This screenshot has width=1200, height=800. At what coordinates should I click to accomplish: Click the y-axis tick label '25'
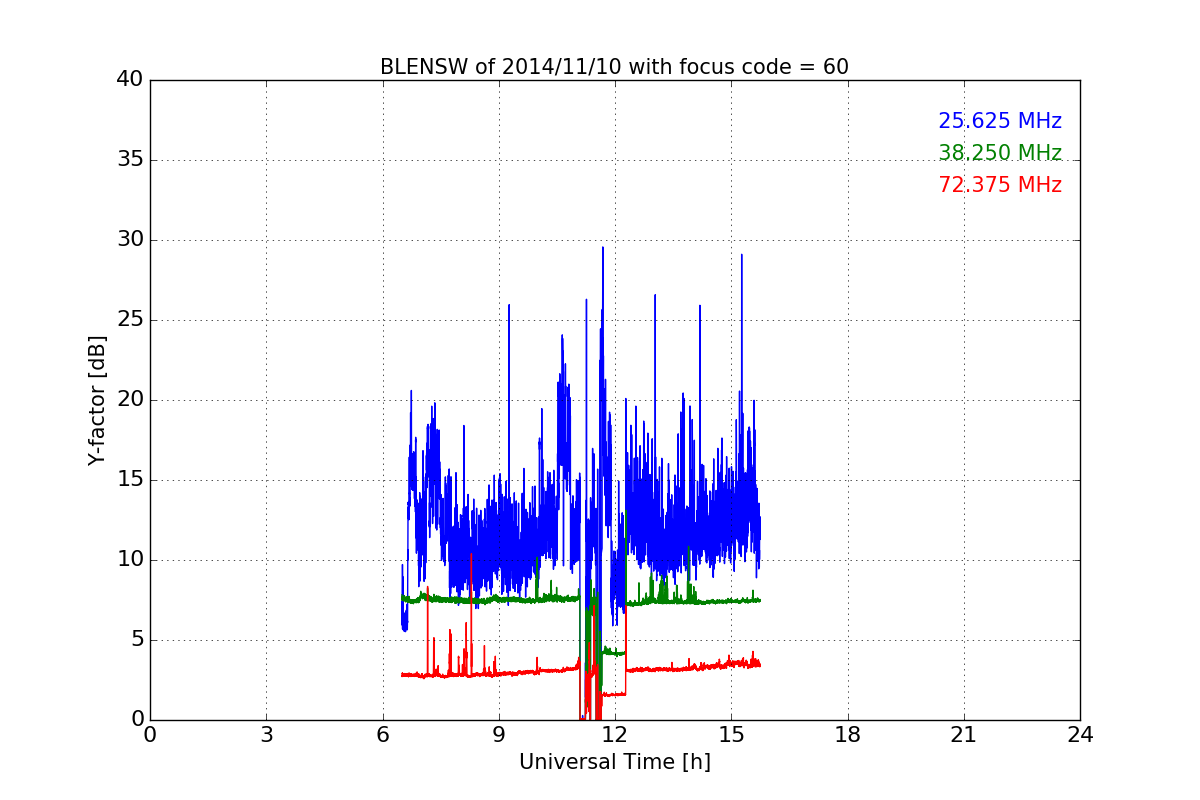(130, 320)
